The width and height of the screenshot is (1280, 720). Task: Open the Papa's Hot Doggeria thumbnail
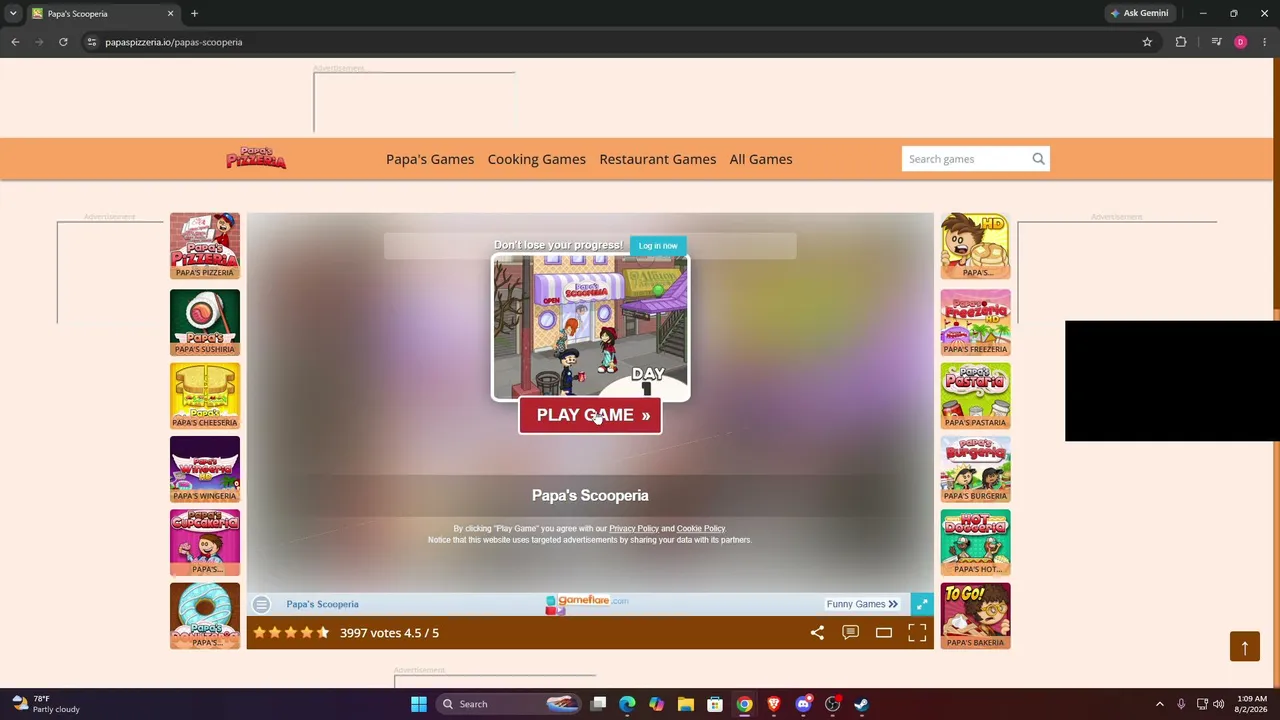click(x=975, y=542)
